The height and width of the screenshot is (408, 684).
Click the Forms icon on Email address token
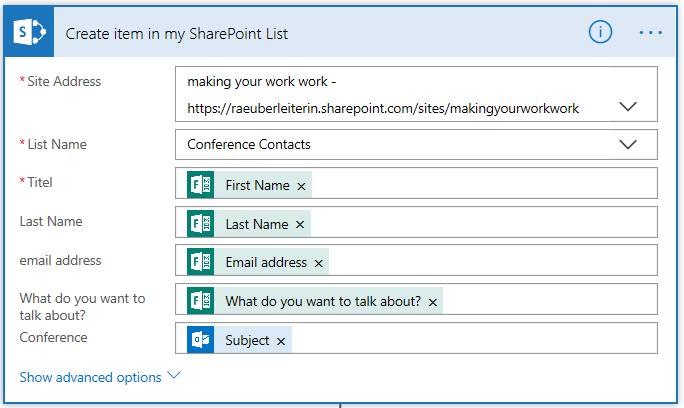tap(201, 262)
